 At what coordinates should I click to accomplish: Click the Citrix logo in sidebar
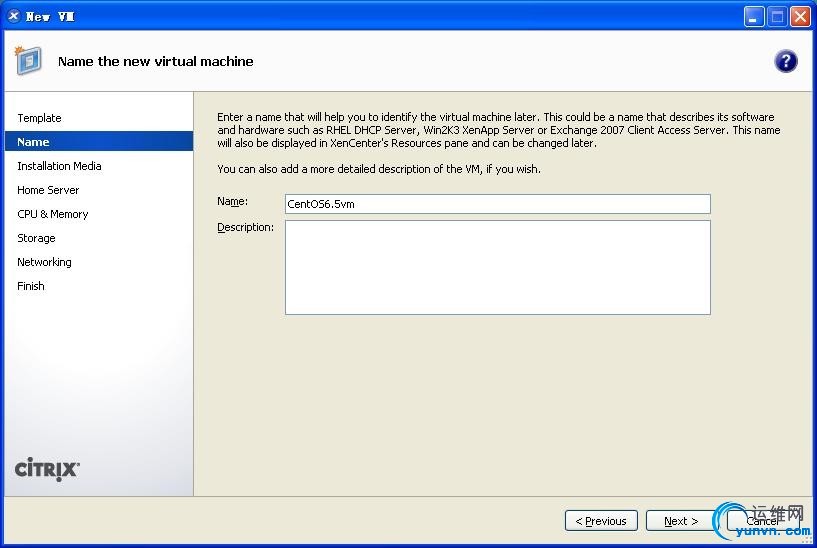[47, 468]
